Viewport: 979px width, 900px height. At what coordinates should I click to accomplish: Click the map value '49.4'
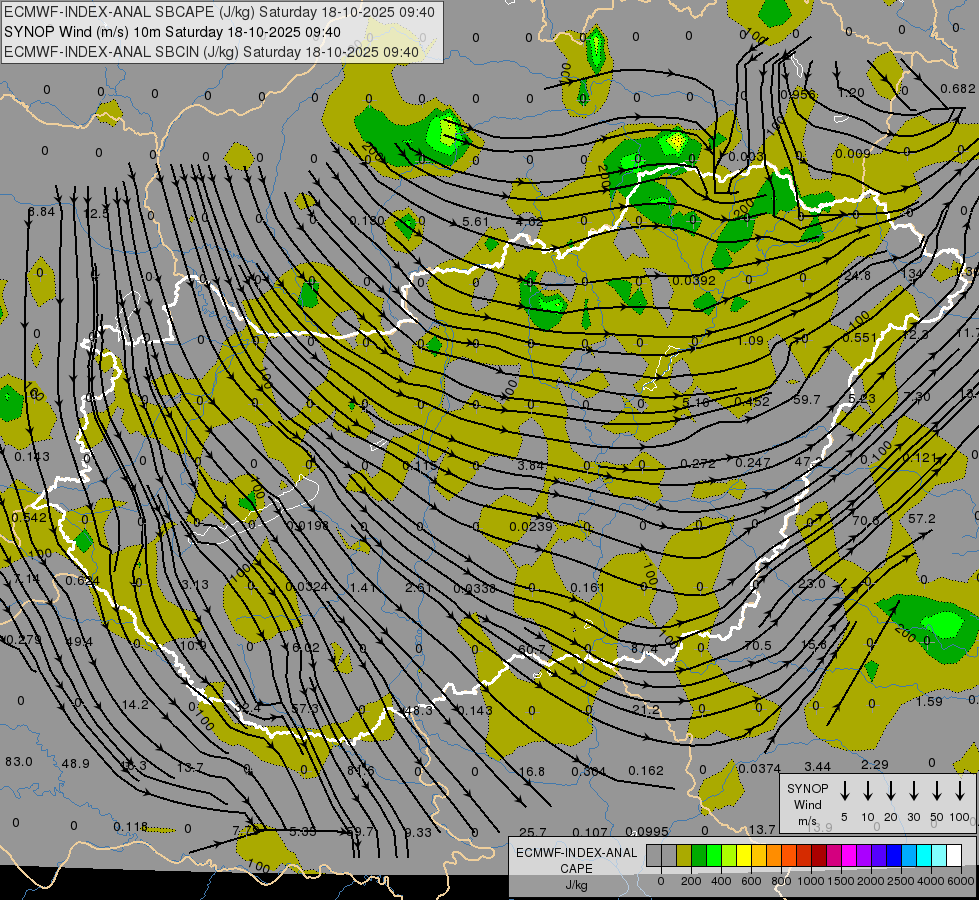(79, 641)
